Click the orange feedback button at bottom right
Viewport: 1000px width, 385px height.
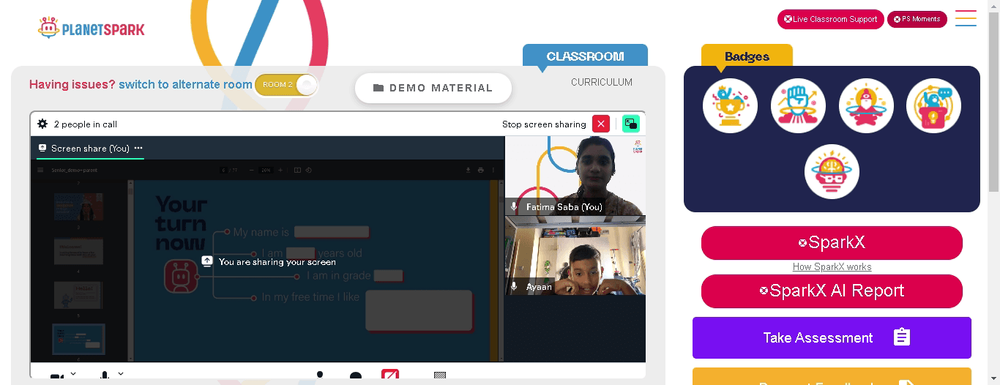click(832, 377)
